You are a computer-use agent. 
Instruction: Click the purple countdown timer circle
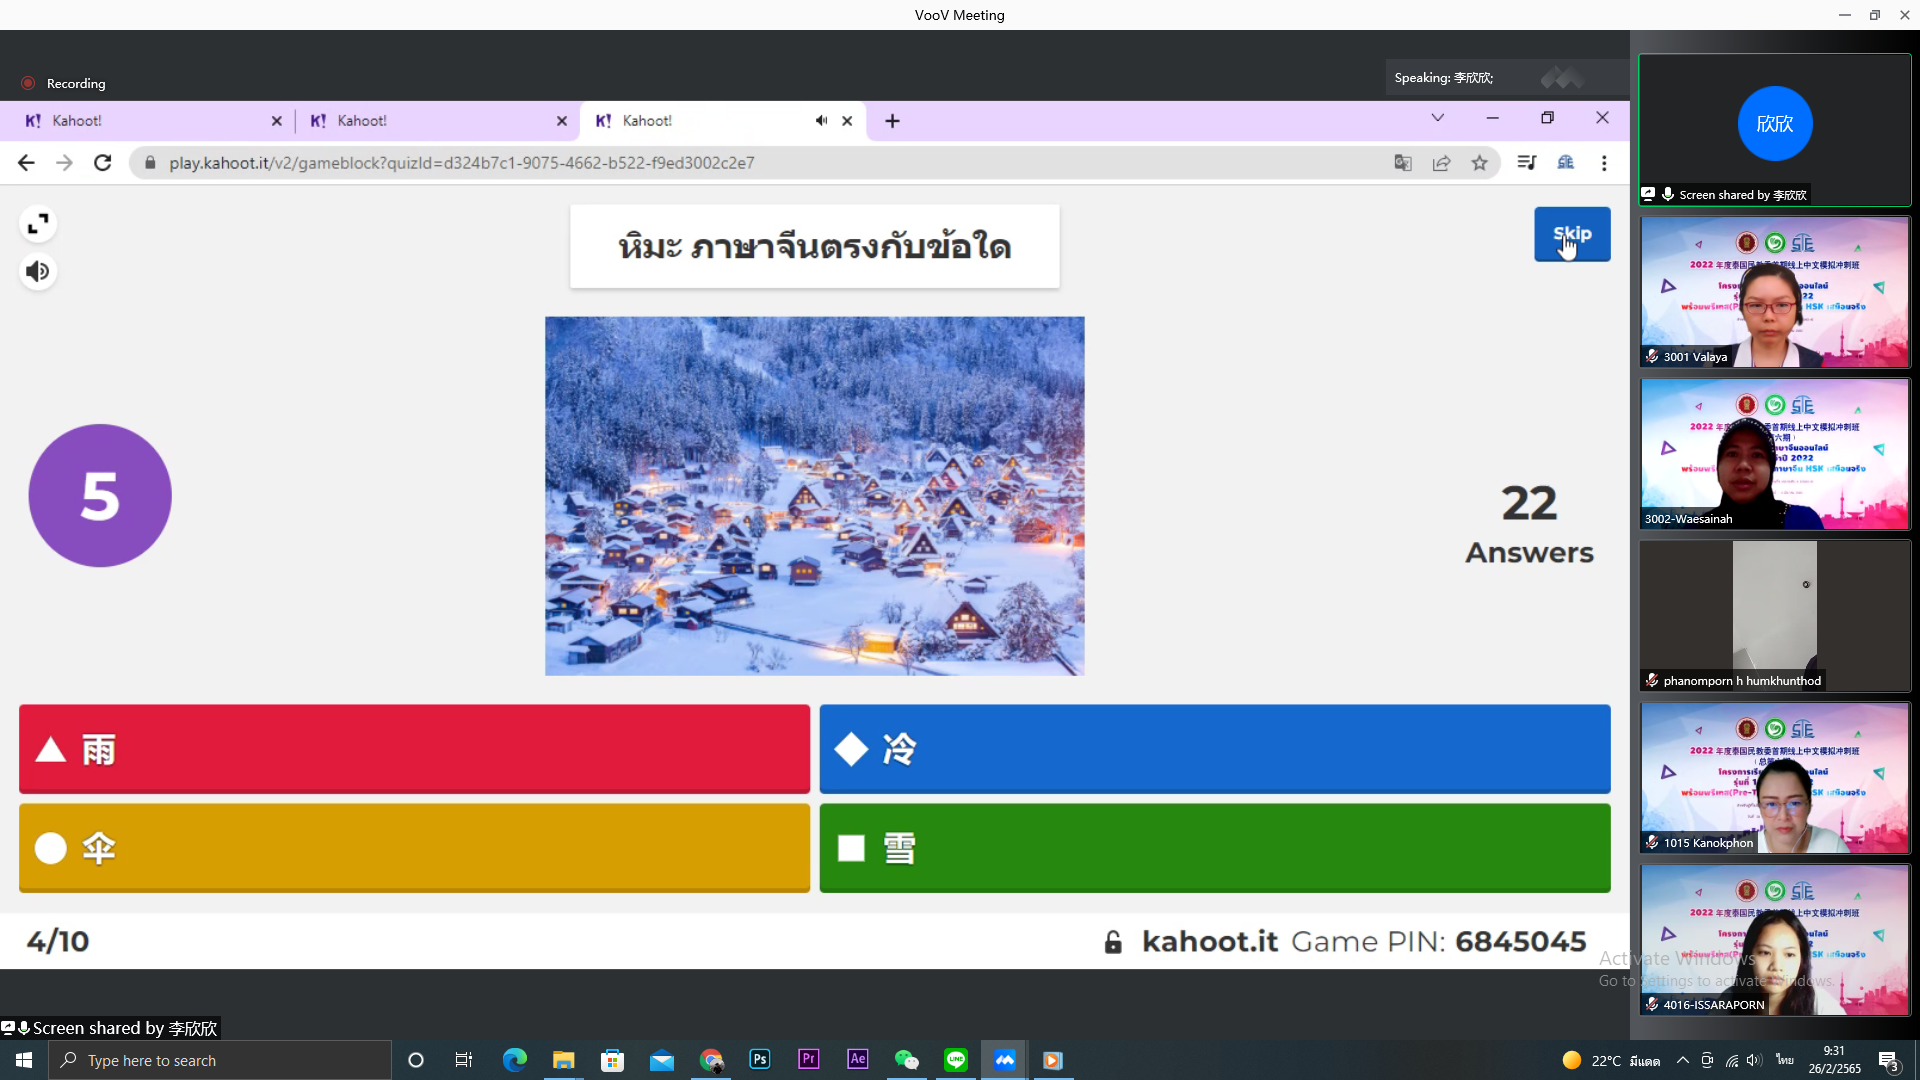click(x=100, y=496)
